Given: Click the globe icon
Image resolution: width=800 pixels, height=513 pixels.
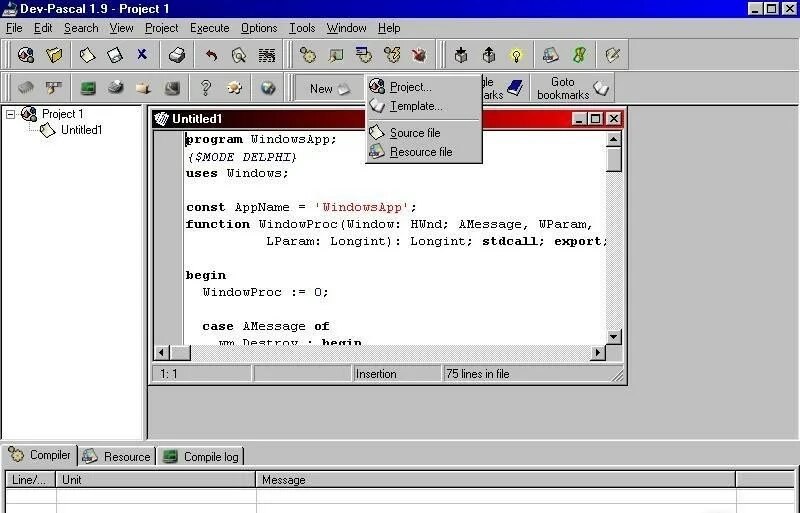Looking at the screenshot, I should click(268, 88).
